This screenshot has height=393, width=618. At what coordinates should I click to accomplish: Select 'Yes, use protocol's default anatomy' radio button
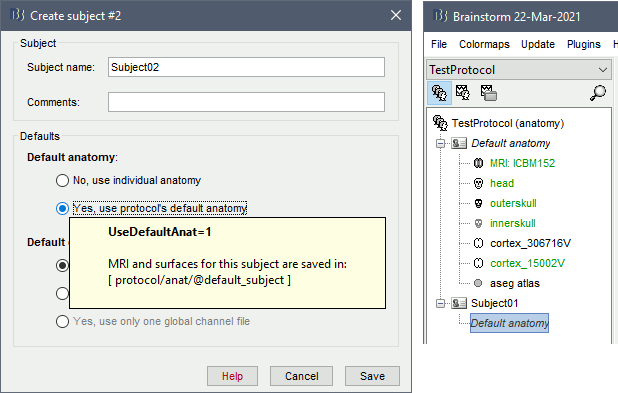[62, 208]
